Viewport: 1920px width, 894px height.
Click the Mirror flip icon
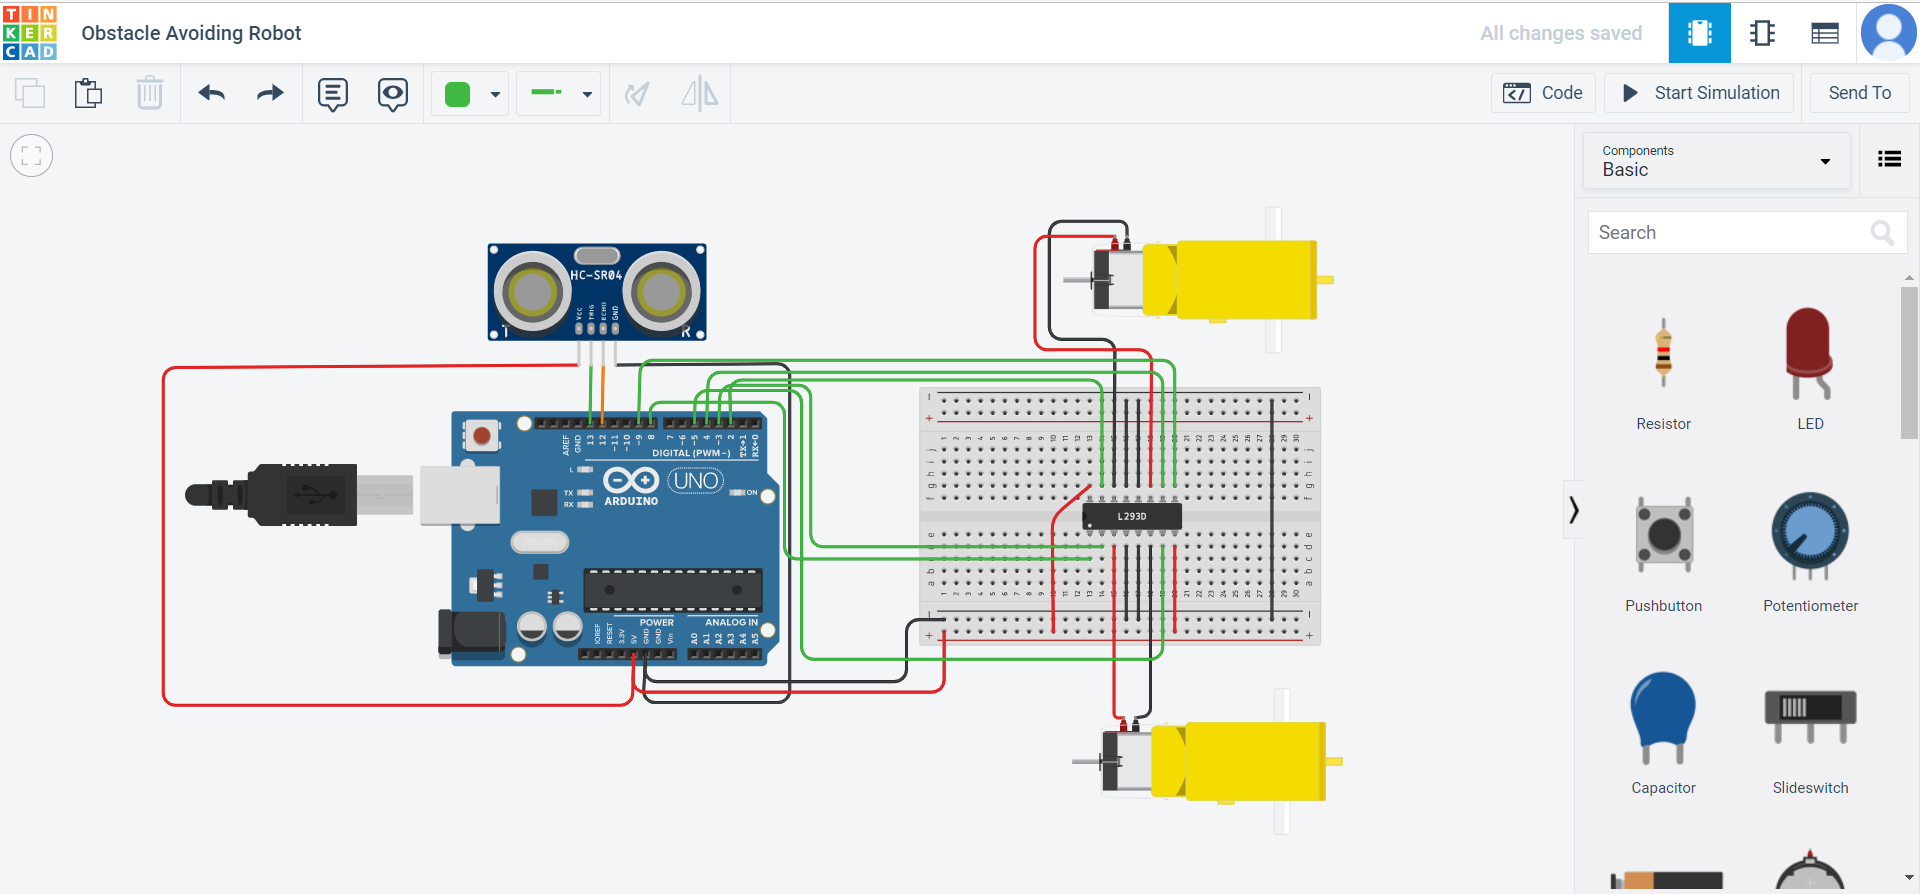[700, 94]
